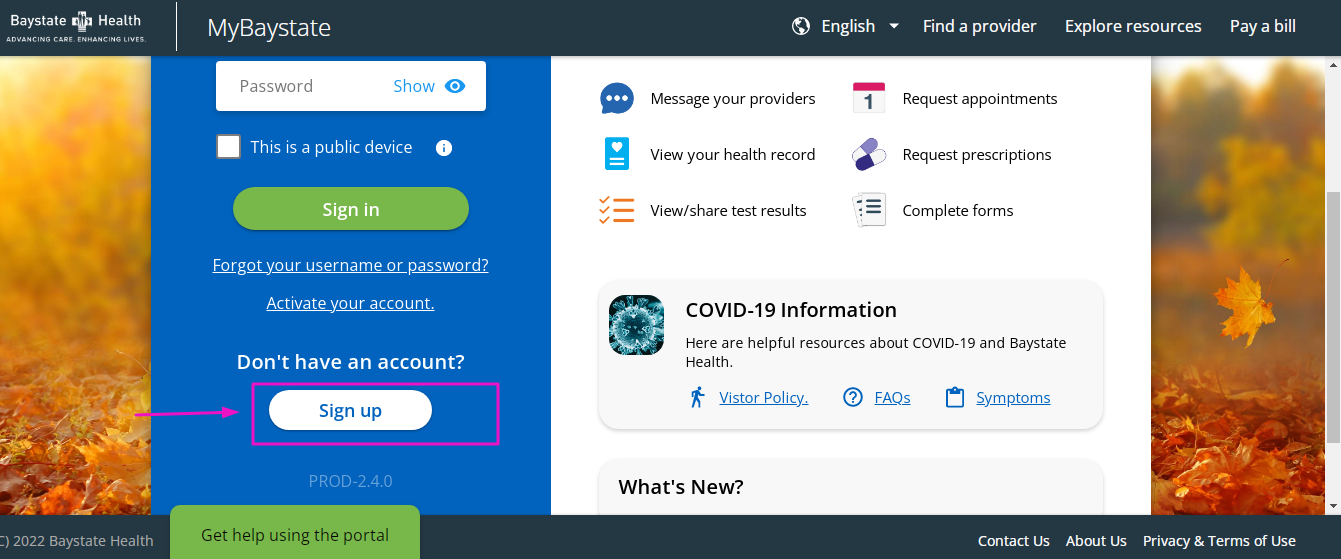Click the PROD-2.4.0 version text
The width and height of the screenshot is (1341, 559).
pyautogui.click(x=350, y=481)
